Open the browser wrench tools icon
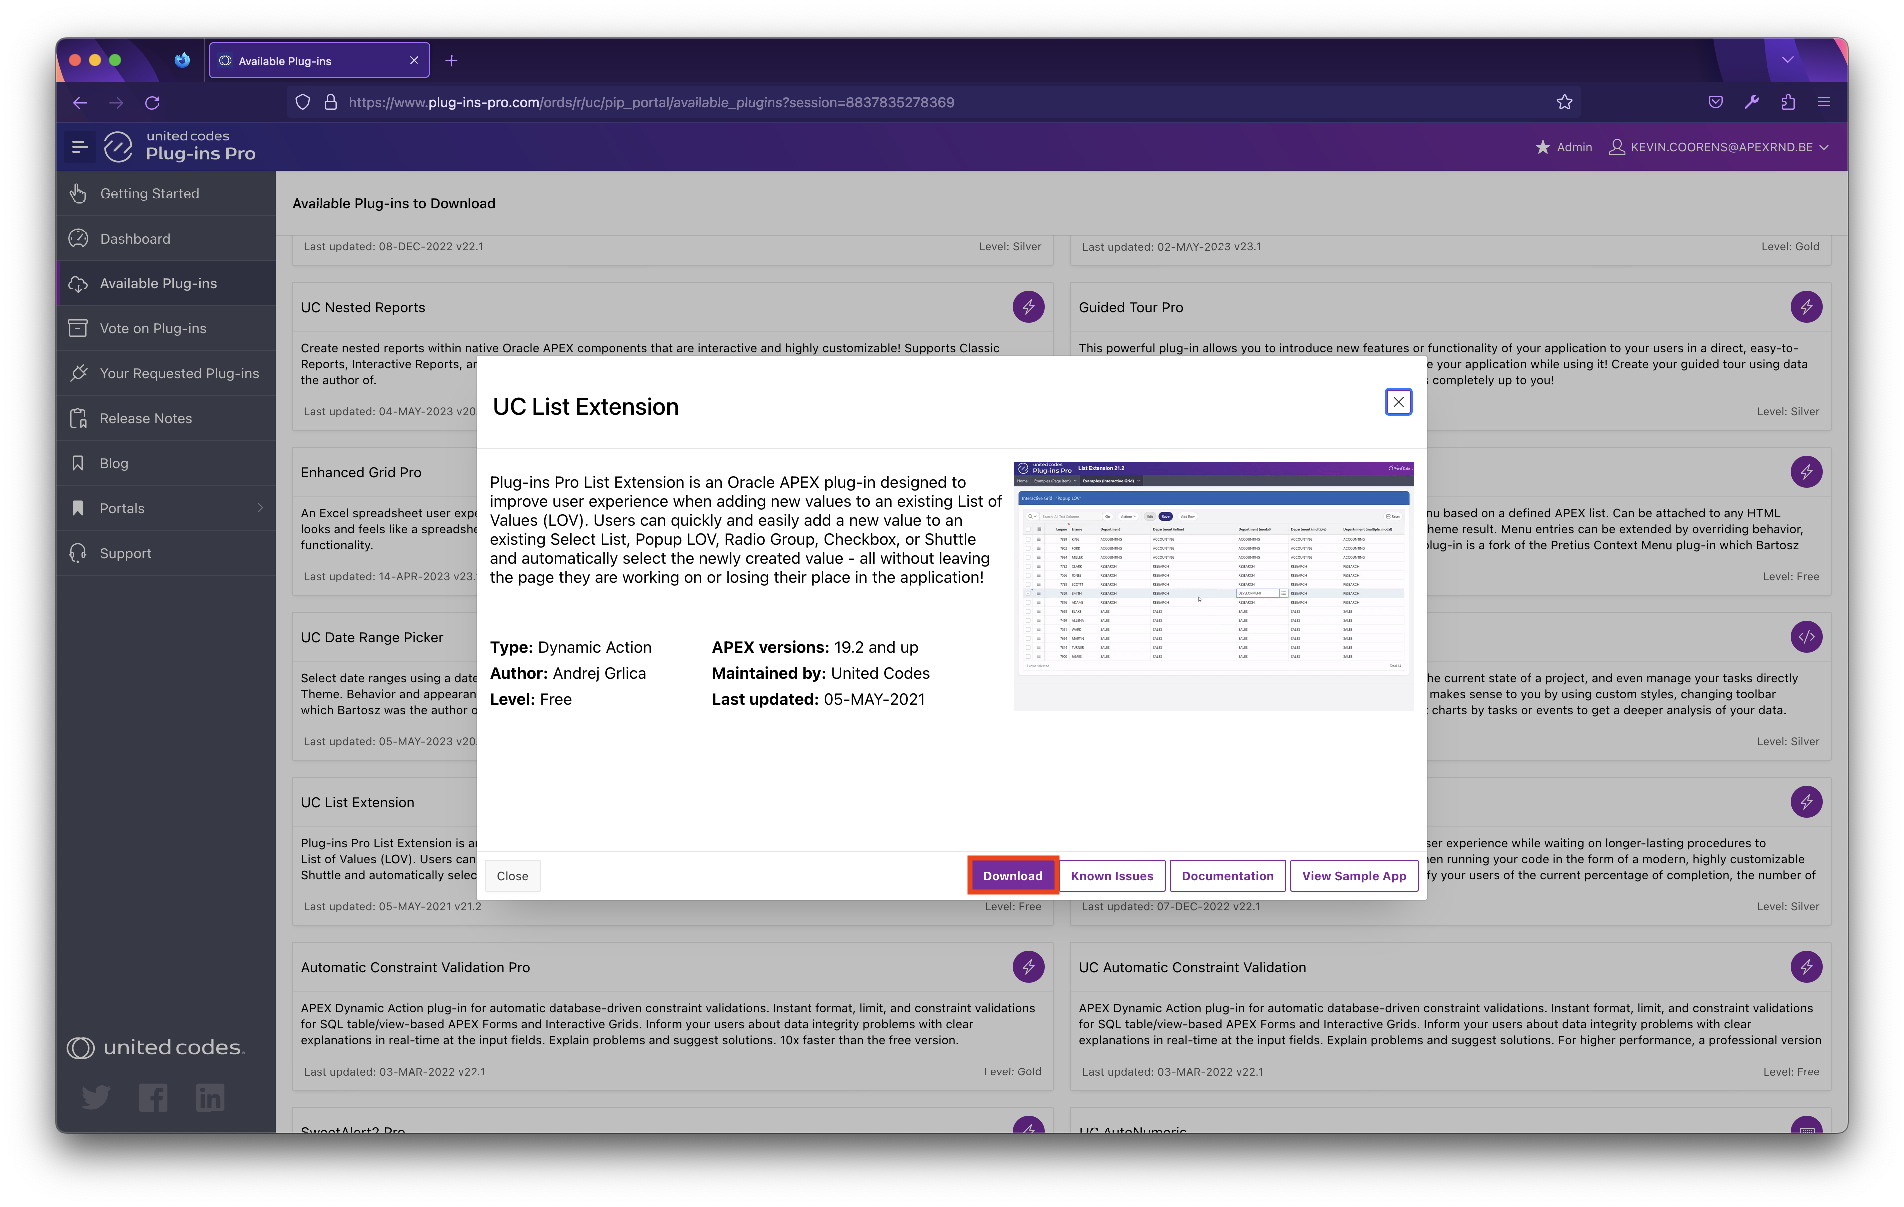 (1752, 102)
